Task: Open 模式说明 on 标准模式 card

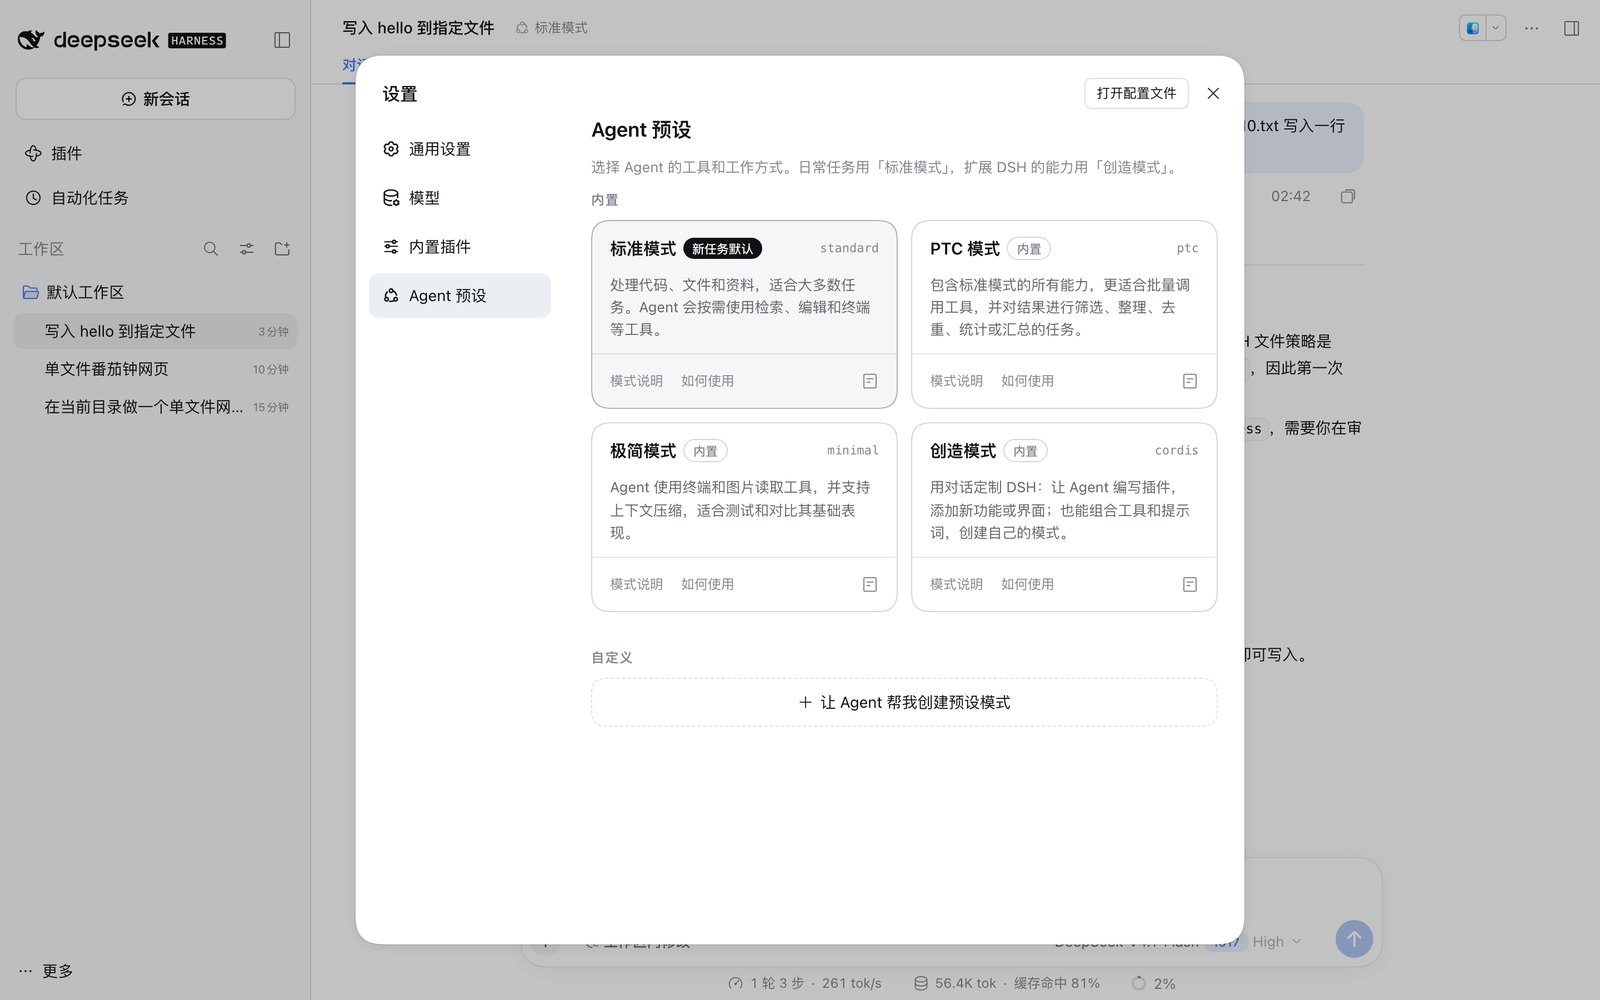Action: [636, 381]
